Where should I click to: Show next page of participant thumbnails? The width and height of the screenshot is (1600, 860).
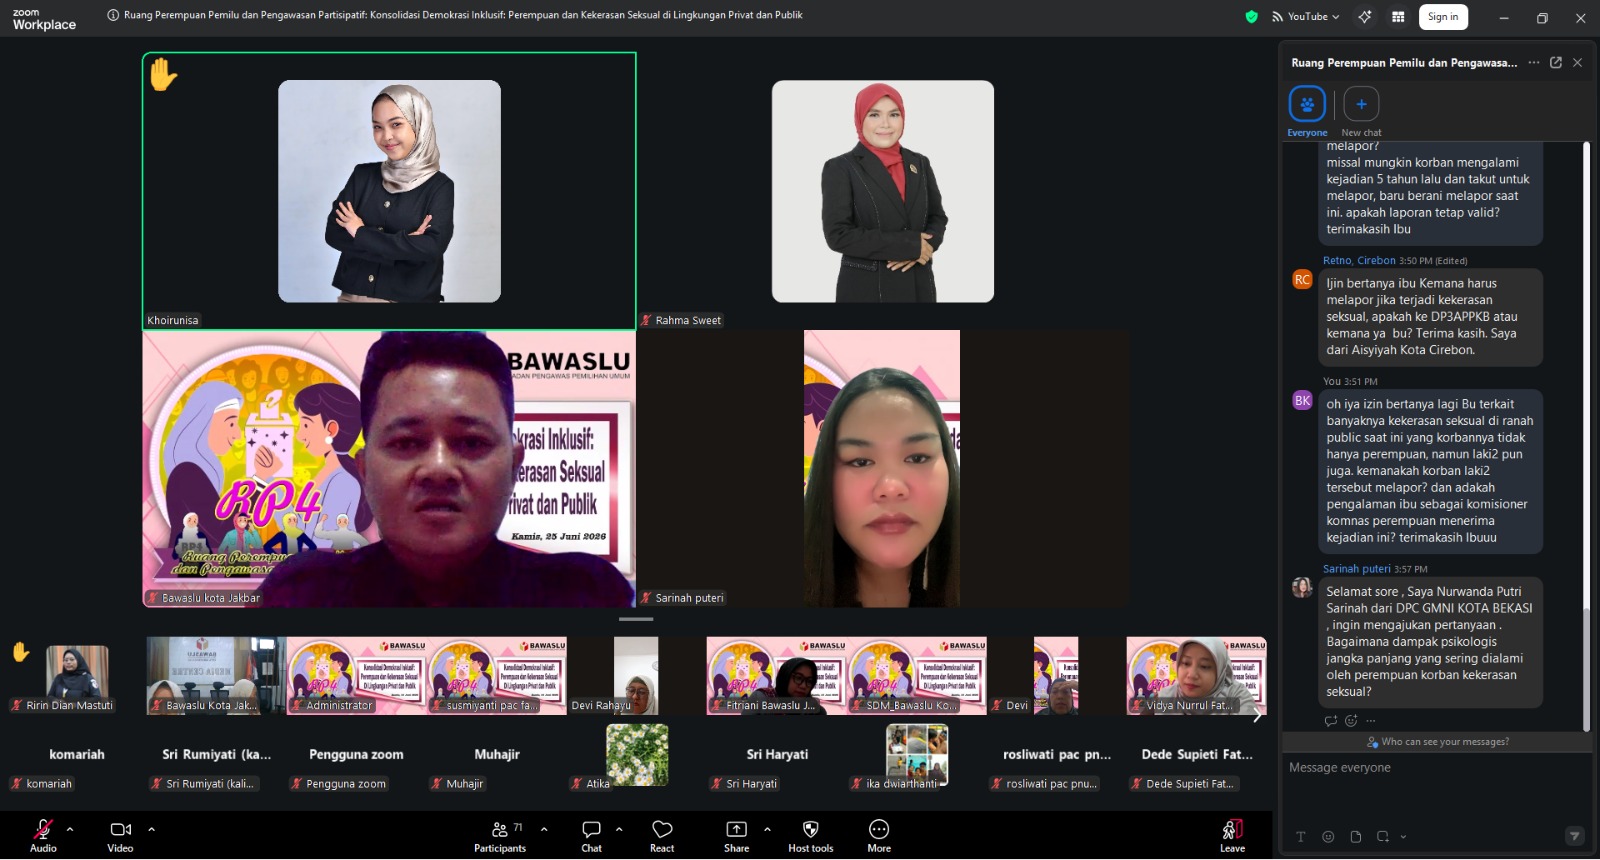coord(1257,715)
